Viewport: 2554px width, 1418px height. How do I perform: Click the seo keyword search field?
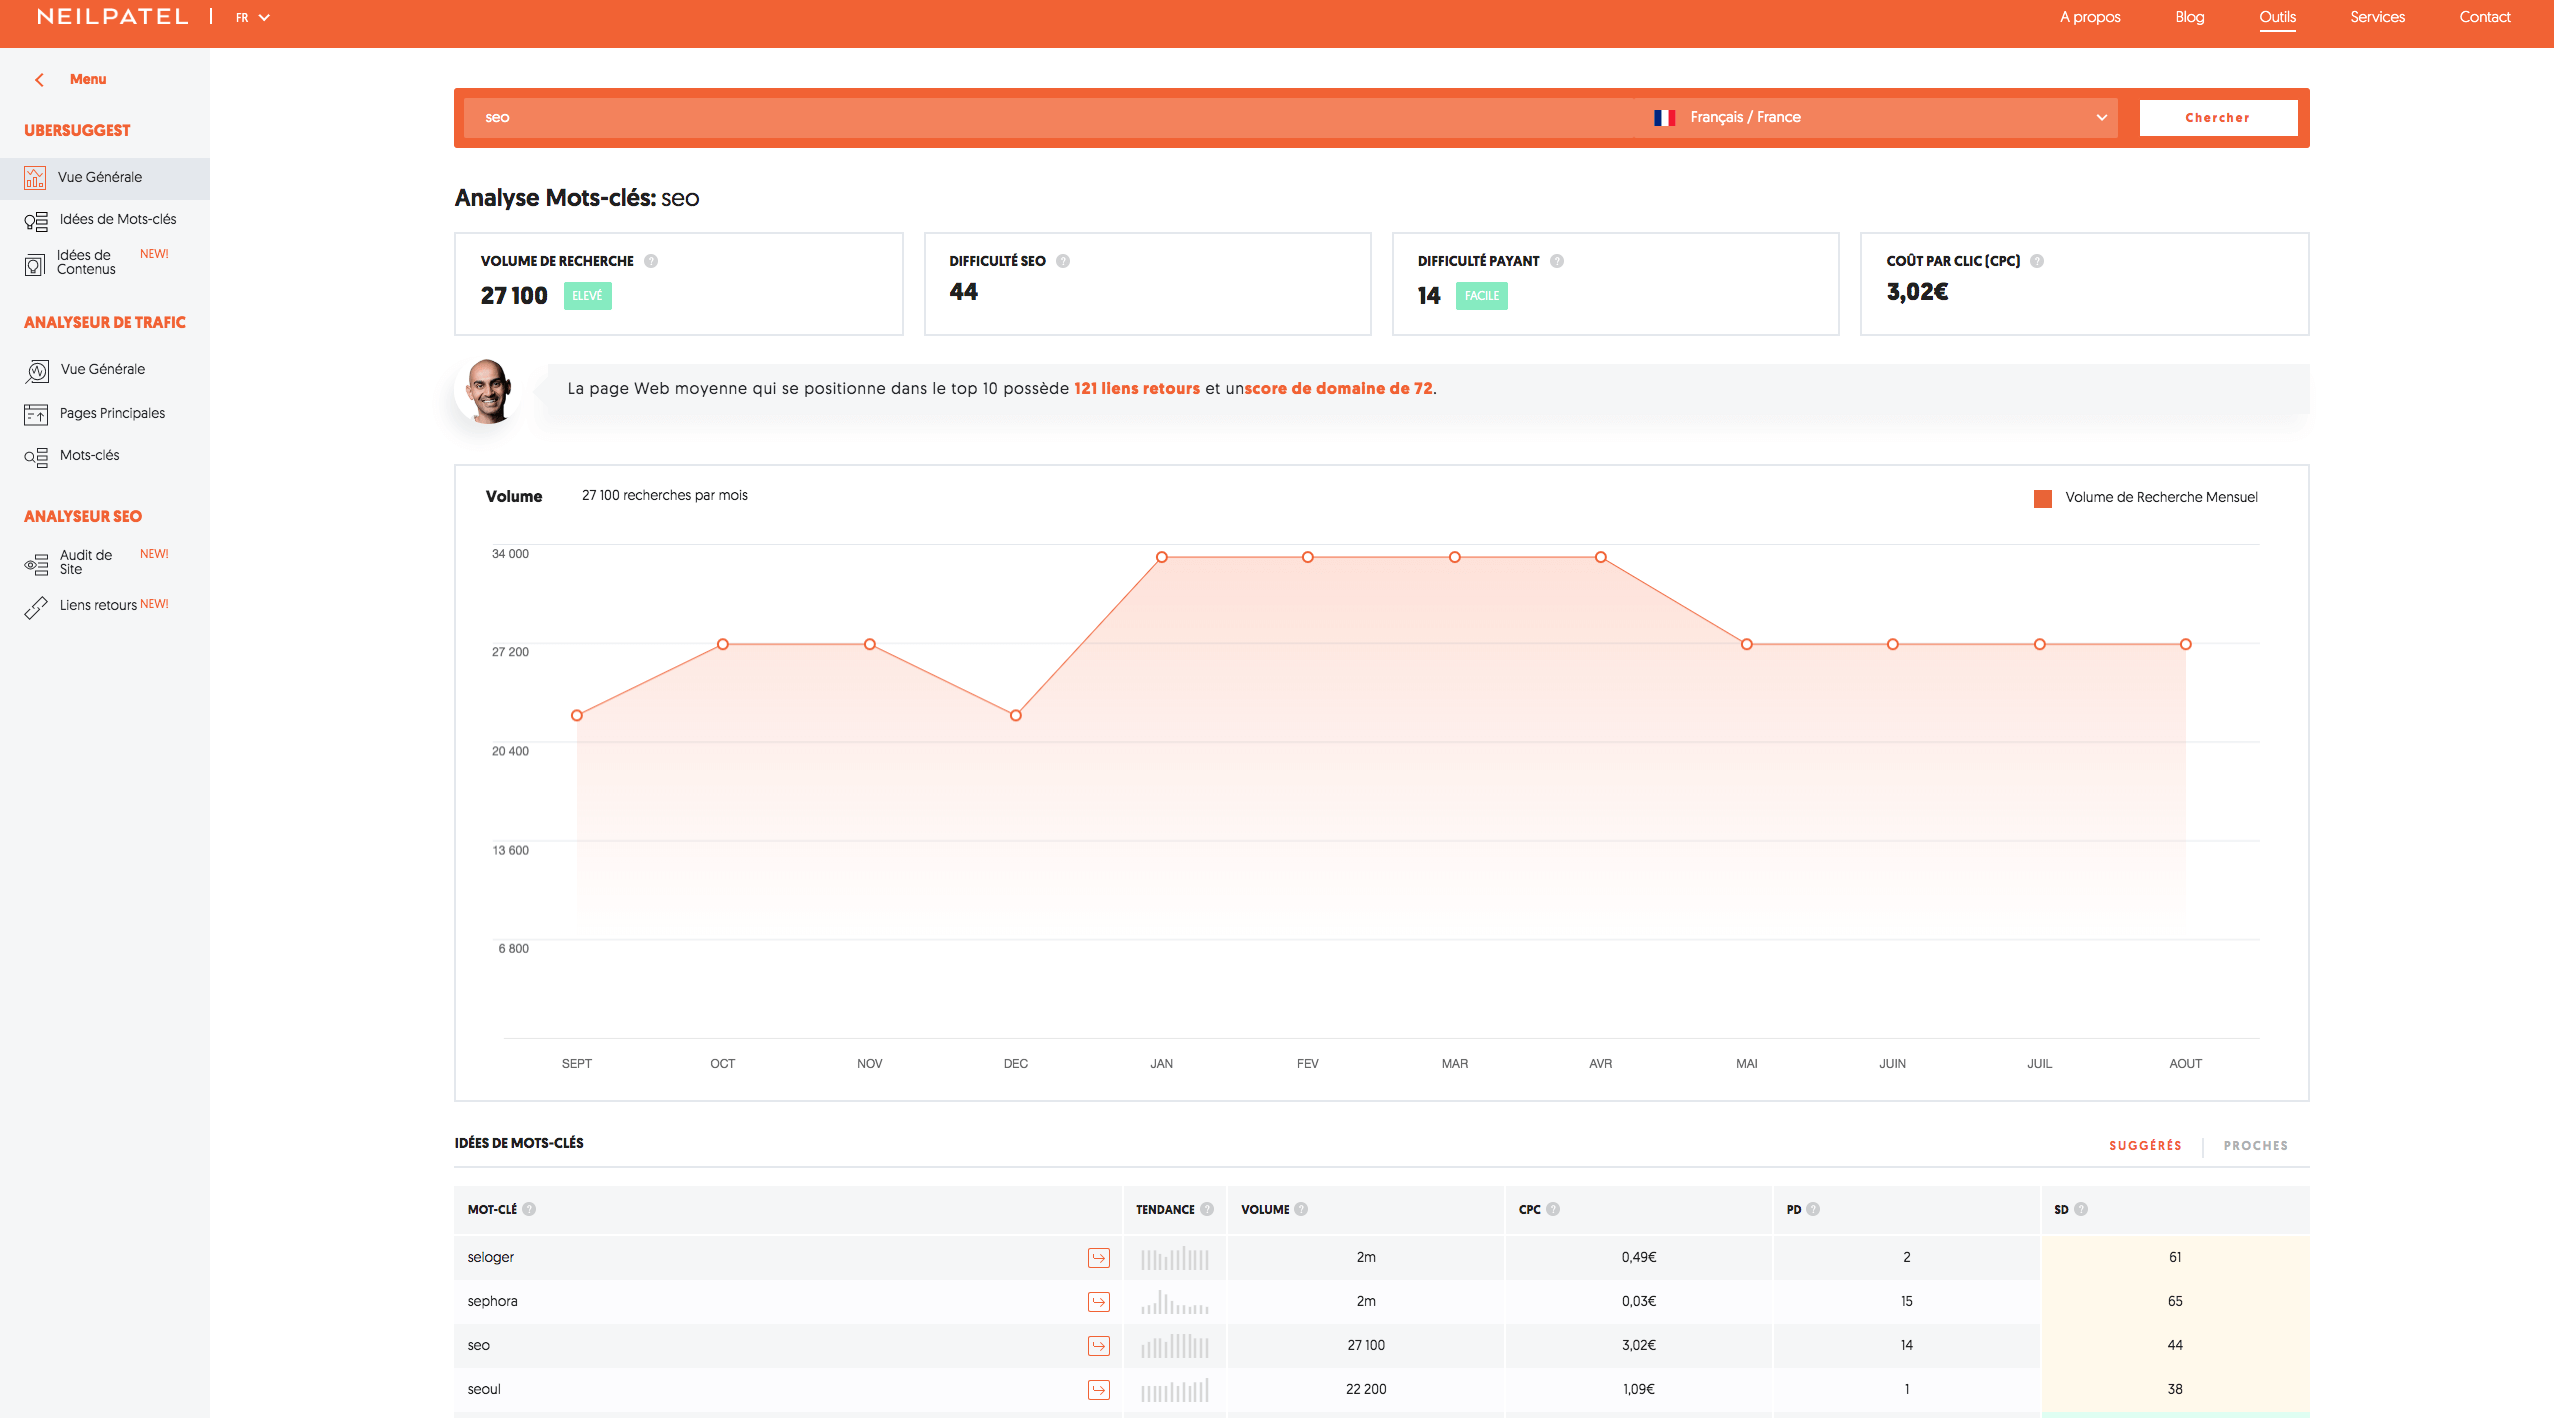(x=1050, y=118)
